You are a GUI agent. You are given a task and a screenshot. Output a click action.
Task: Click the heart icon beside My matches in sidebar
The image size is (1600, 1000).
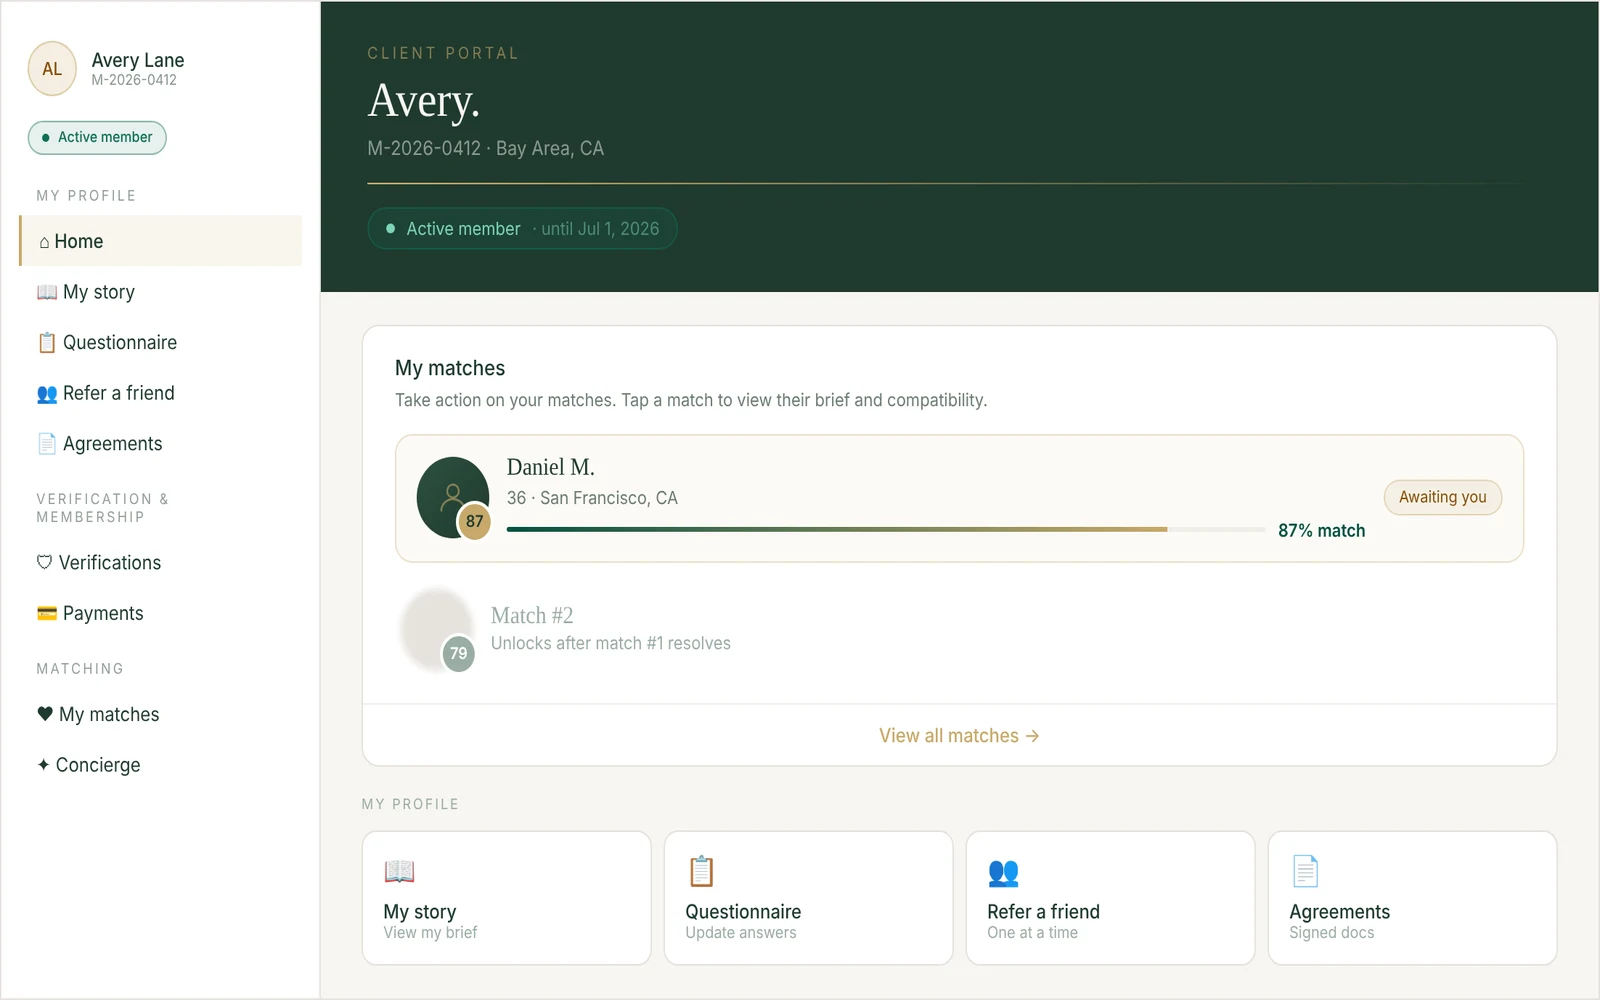45,714
